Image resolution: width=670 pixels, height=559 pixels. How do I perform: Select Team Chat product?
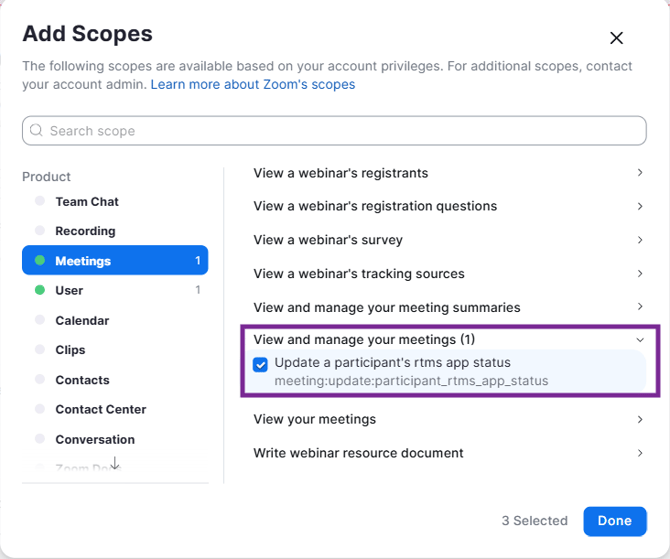pos(87,201)
